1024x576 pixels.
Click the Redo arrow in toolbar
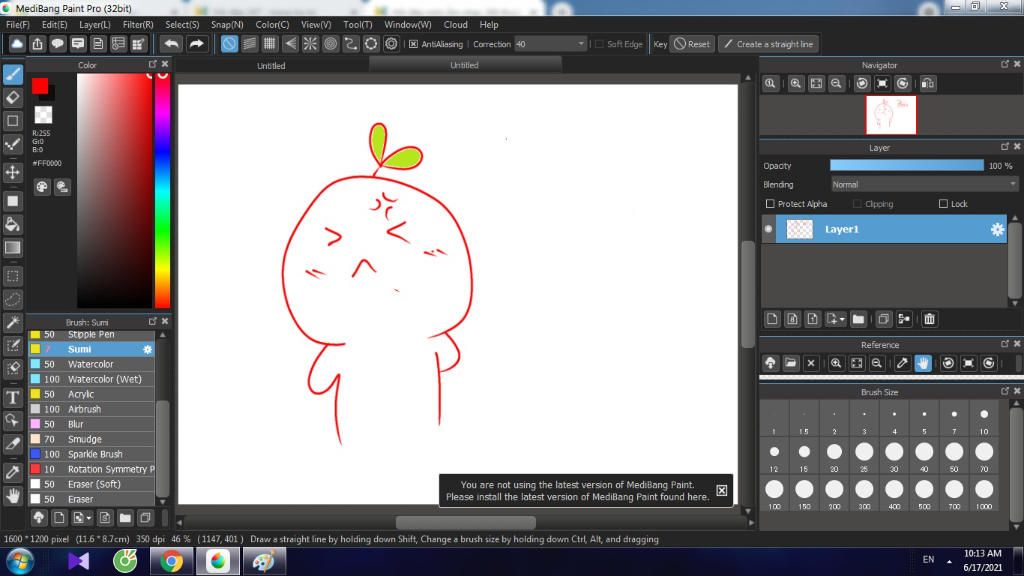(x=196, y=44)
